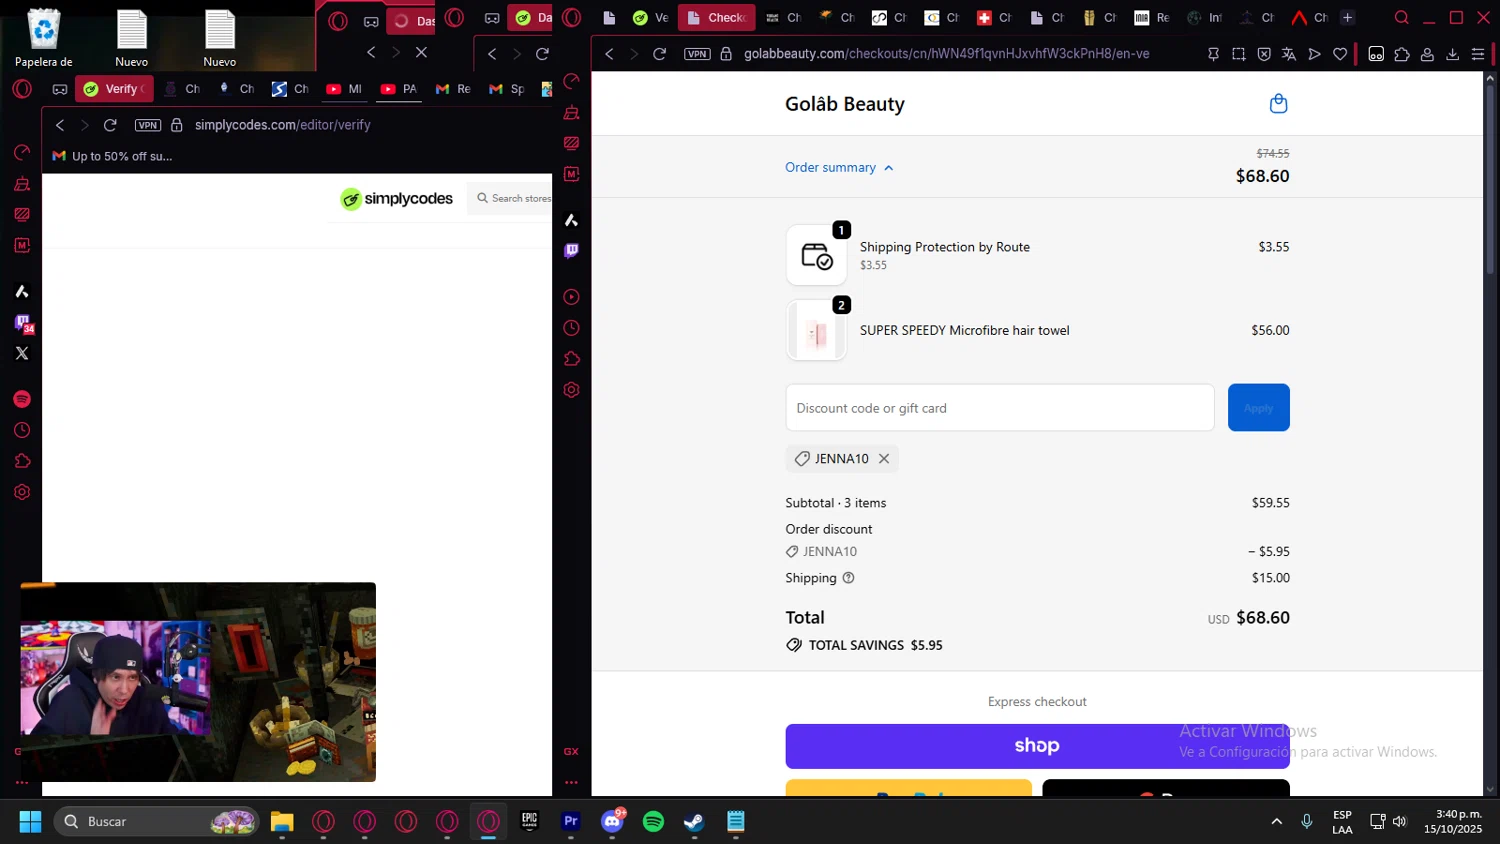Click the blue Apply discount button
Image resolution: width=1500 pixels, height=844 pixels.
1258,408
